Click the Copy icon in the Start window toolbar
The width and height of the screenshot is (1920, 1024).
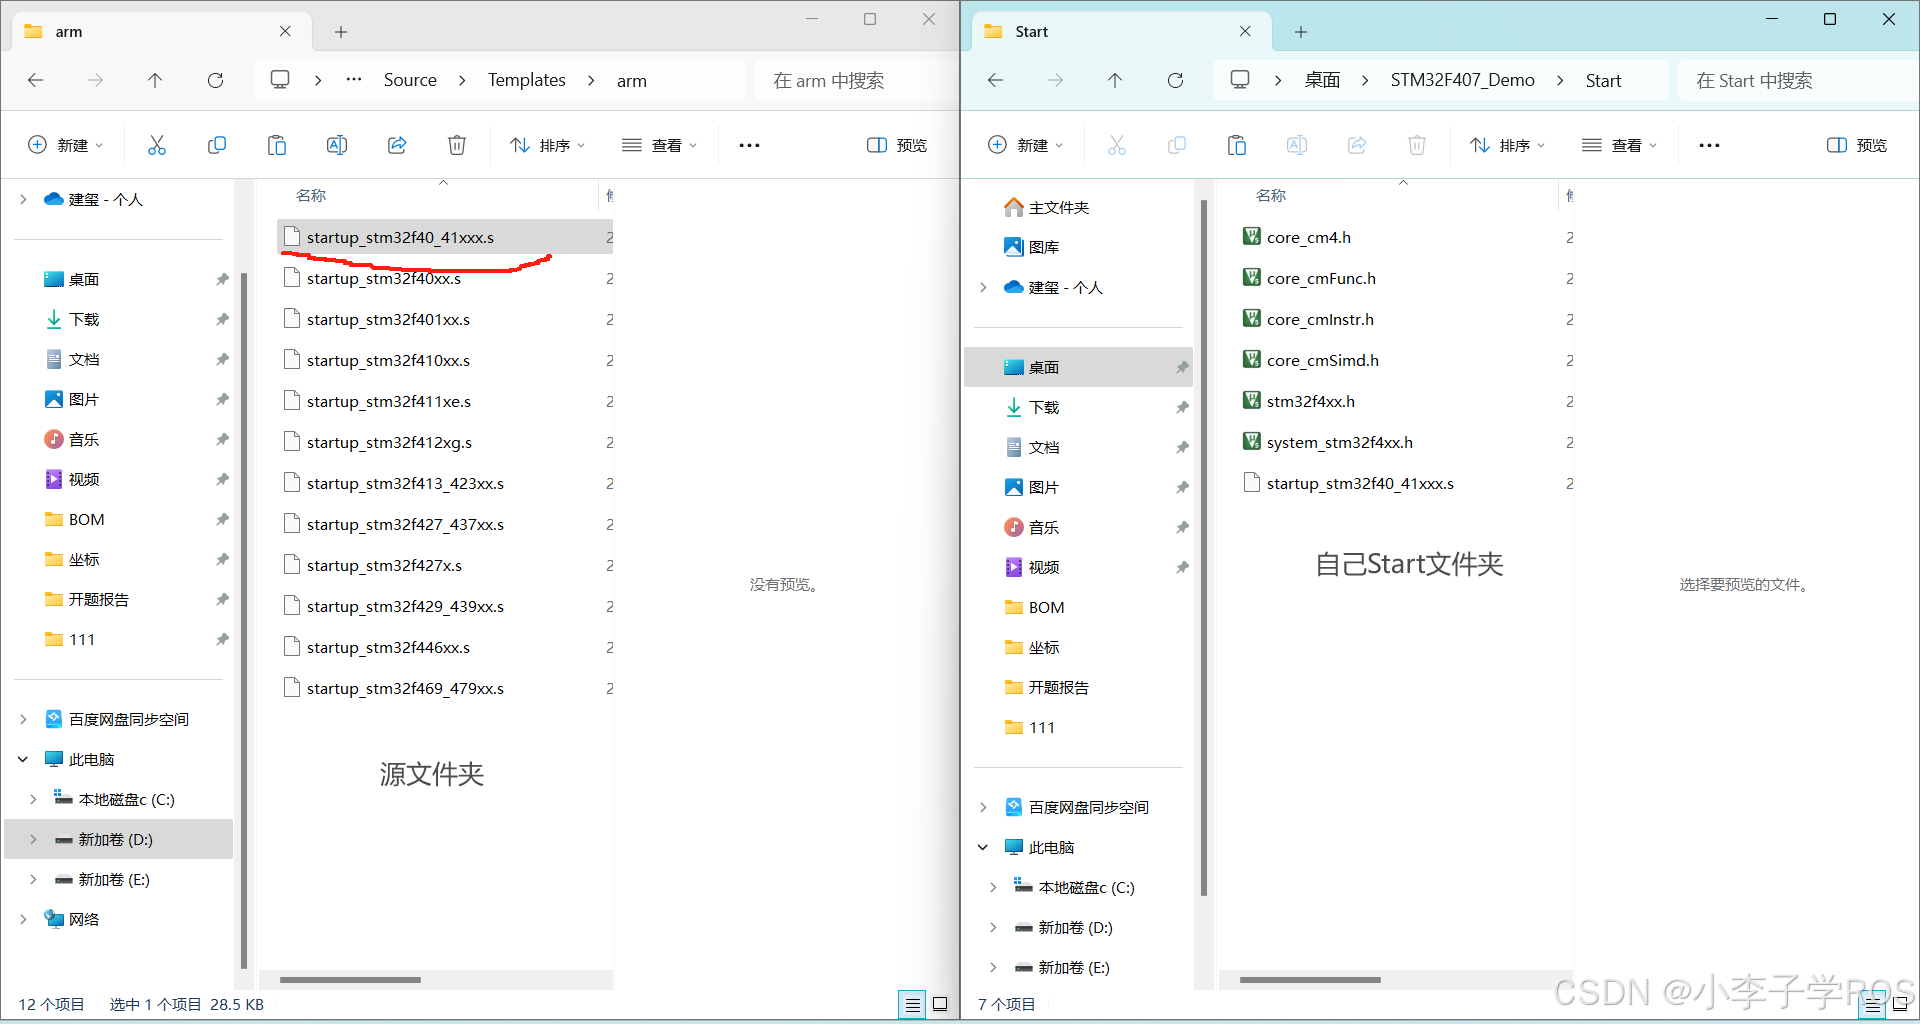point(1176,145)
